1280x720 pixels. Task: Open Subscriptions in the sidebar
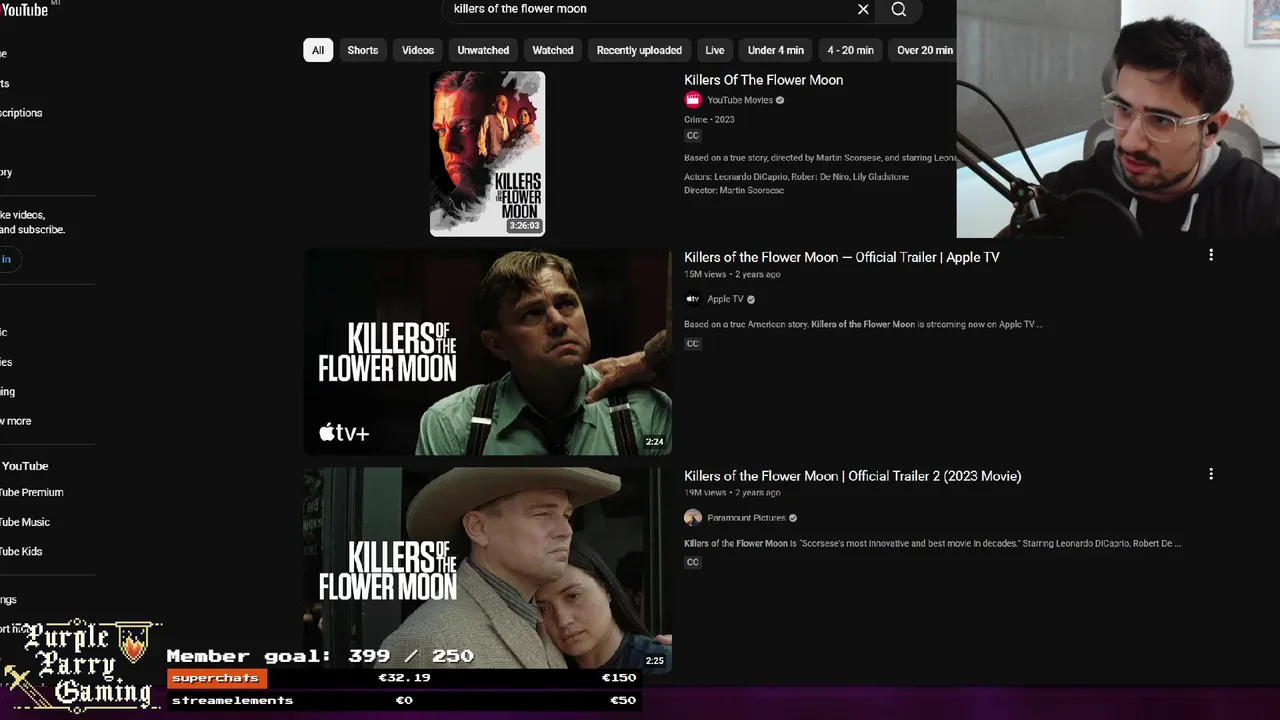[21, 113]
